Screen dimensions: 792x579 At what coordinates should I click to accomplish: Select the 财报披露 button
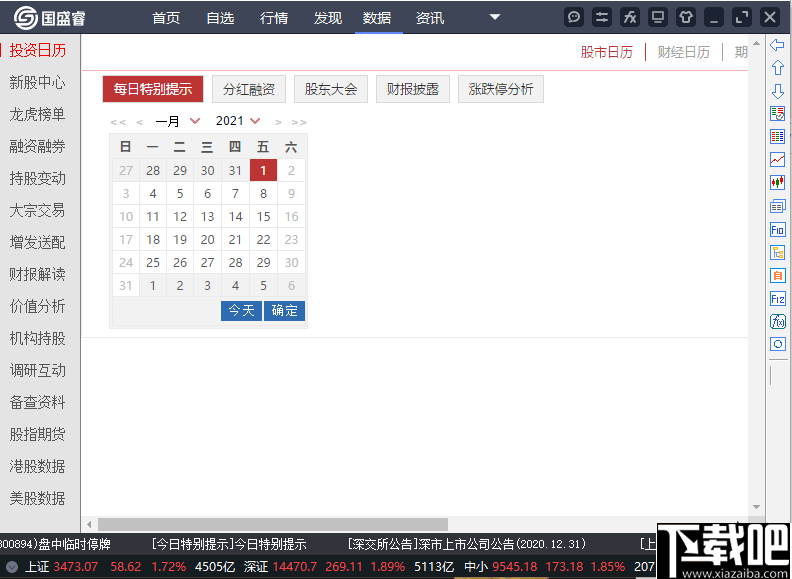coord(413,89)
